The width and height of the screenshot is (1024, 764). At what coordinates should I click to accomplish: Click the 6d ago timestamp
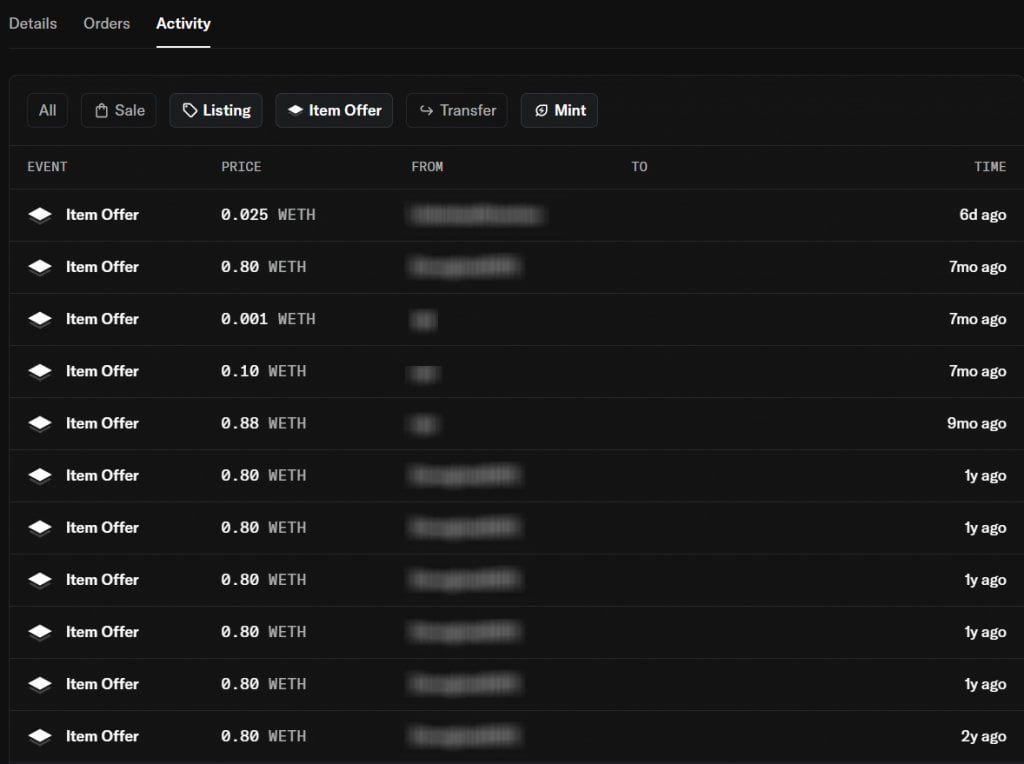point(982,215)
